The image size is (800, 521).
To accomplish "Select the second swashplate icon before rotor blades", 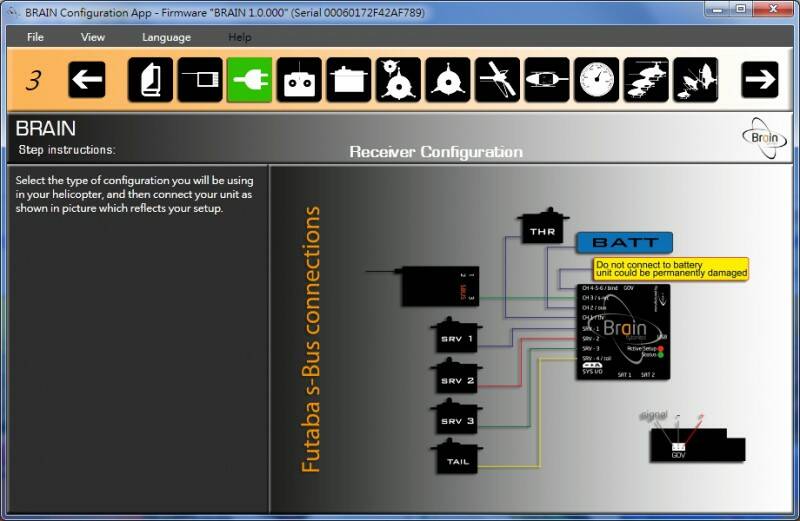I will point(447,80).
